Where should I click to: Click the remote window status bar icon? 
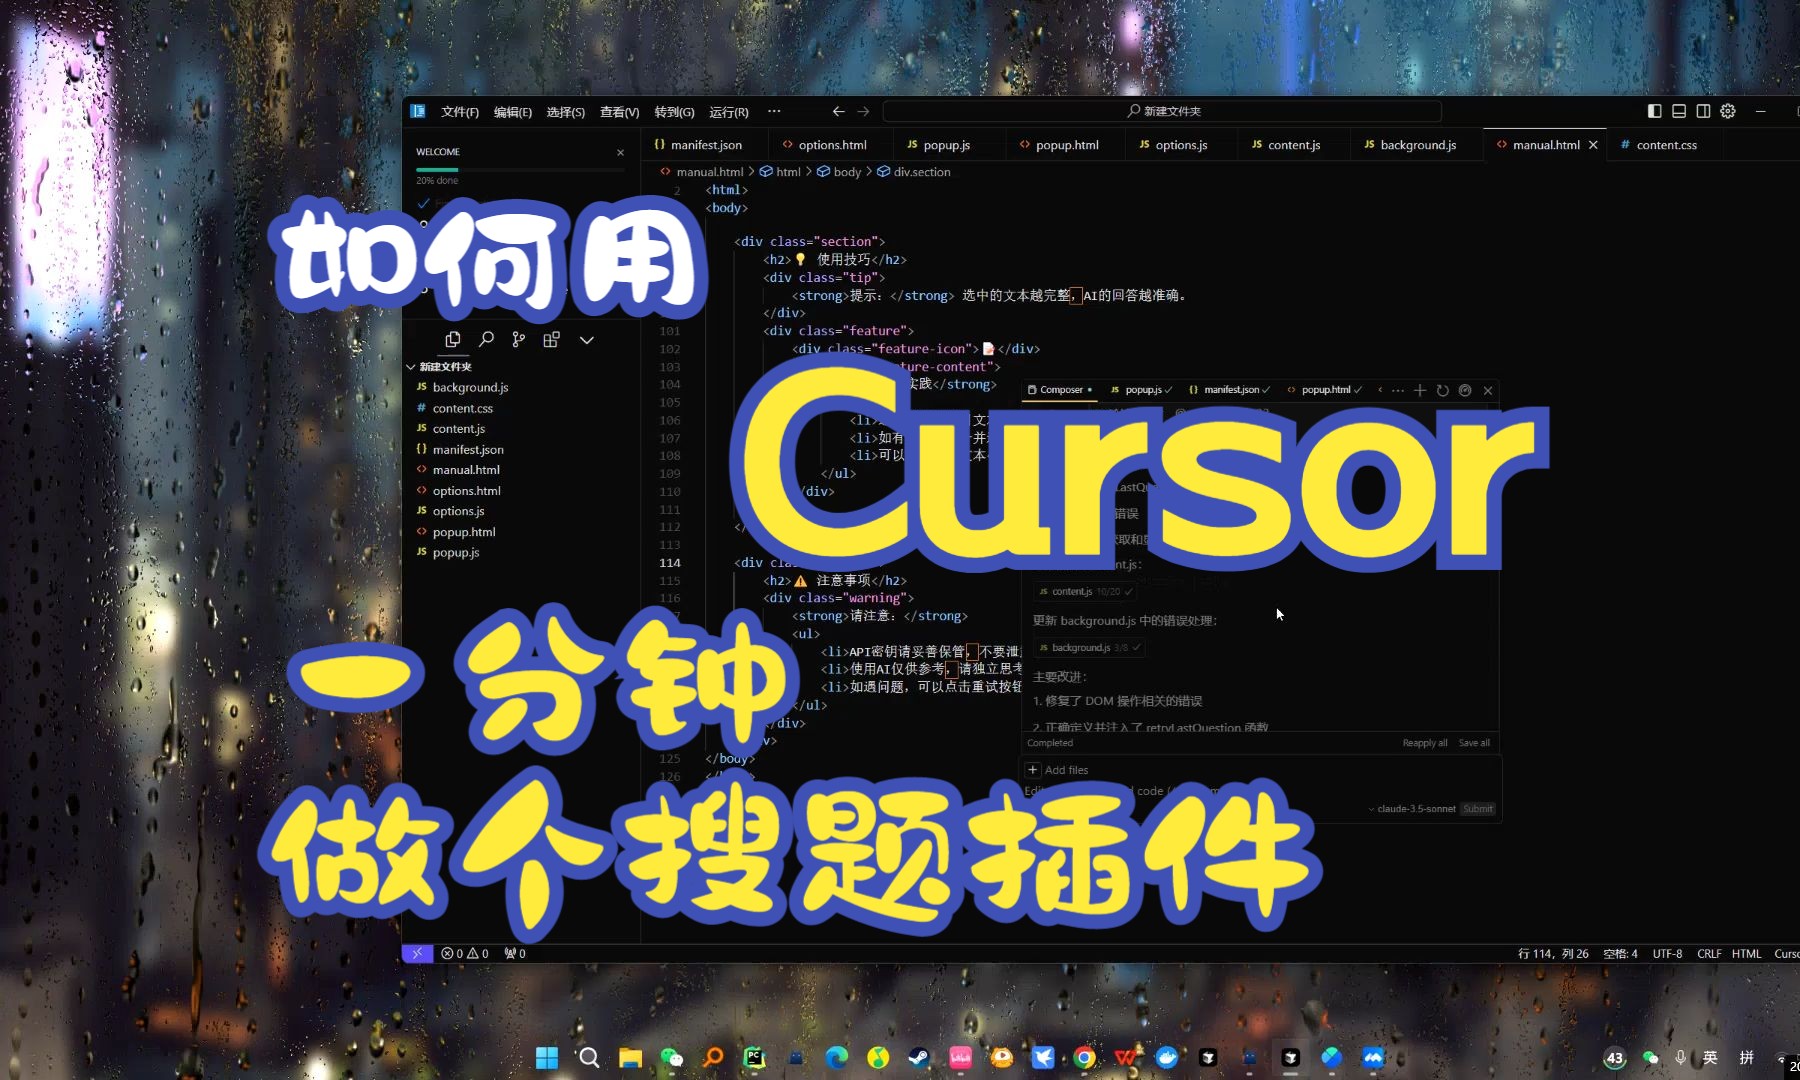[x=417, y=953]
